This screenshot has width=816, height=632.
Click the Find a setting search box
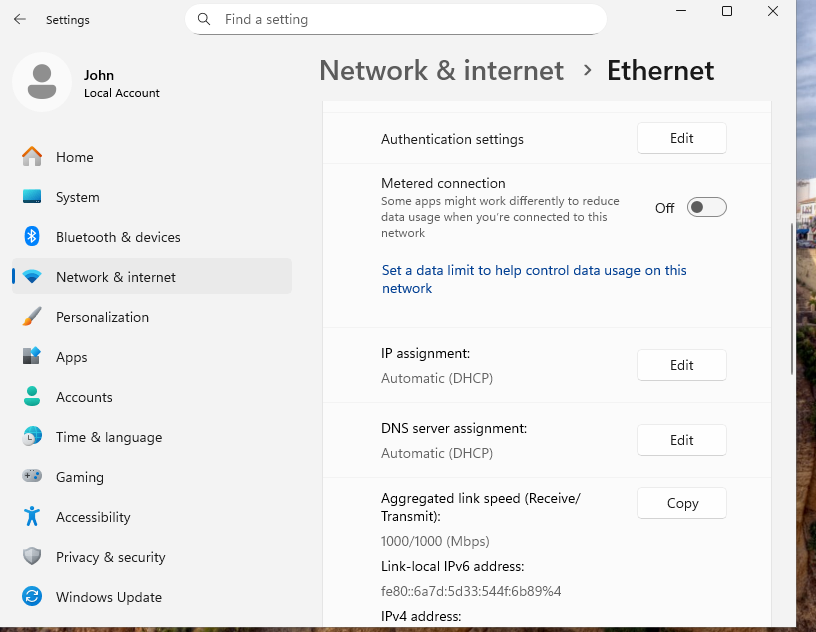click(x=394, y=19)
